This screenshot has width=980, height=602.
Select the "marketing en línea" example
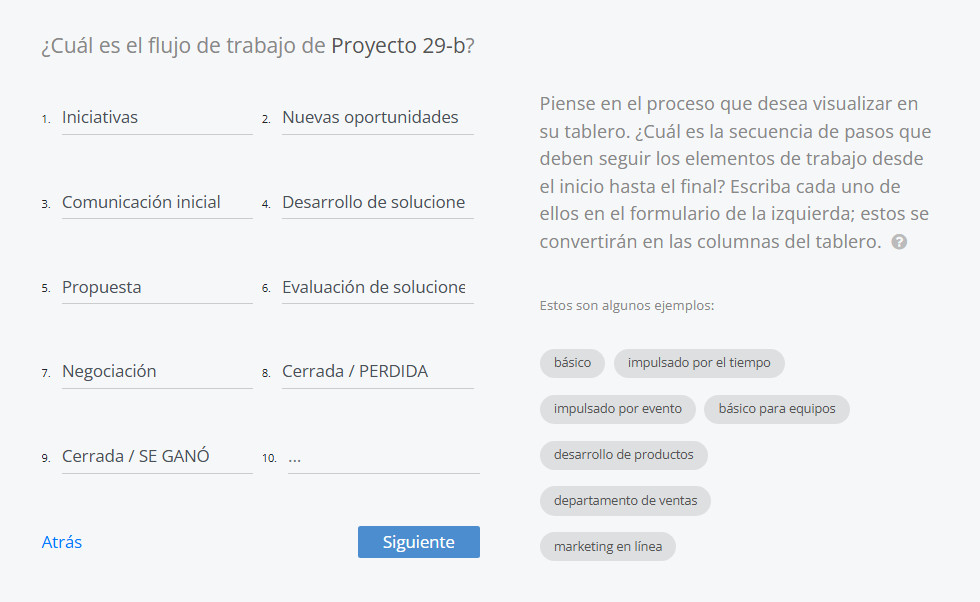pyautogui.click(x=608, y=546)
